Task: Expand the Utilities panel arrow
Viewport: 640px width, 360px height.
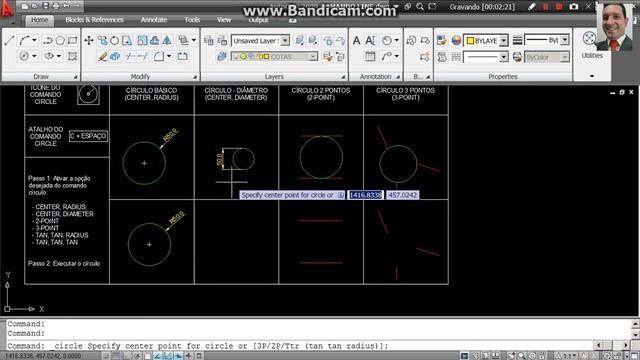Action: point(592,76)
